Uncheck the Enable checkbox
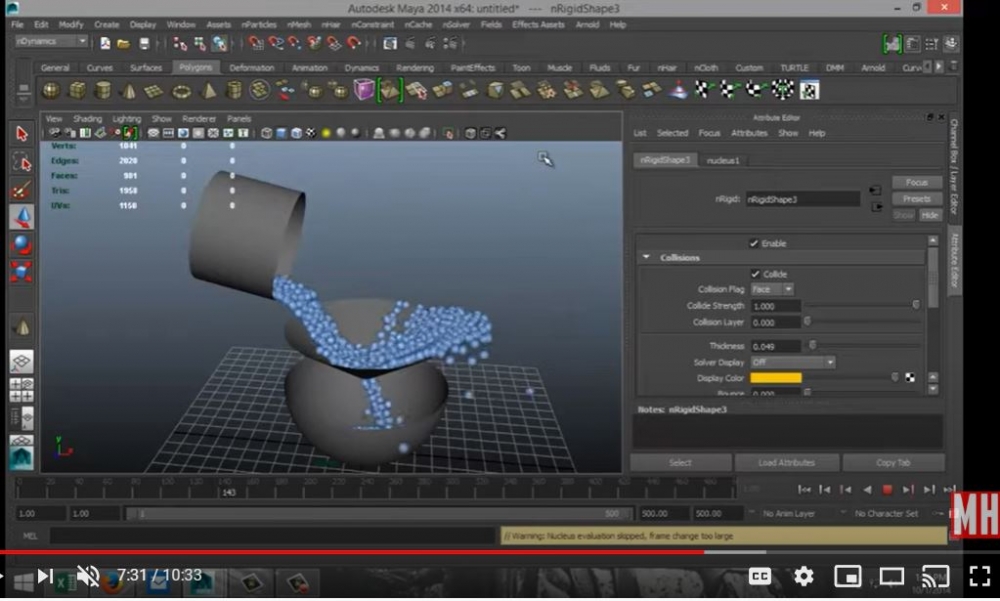The height and width of the screenshot is (601, 1000). tap(754, 244)
